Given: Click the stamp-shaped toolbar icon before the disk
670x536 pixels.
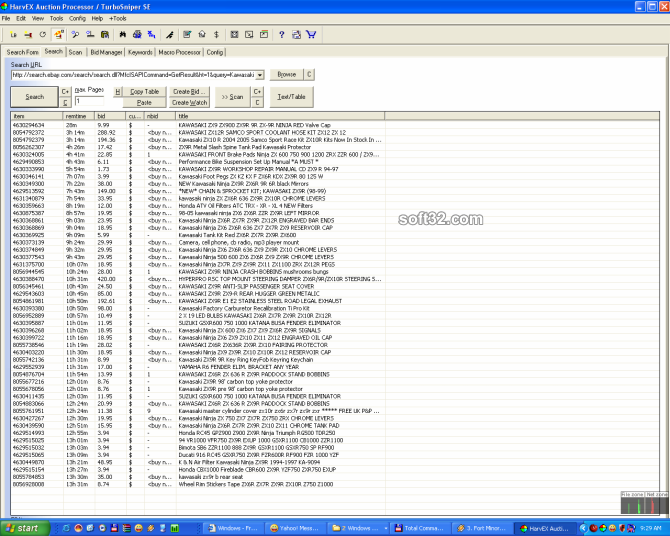Looking at the screenshot, I should pos(90,35).
